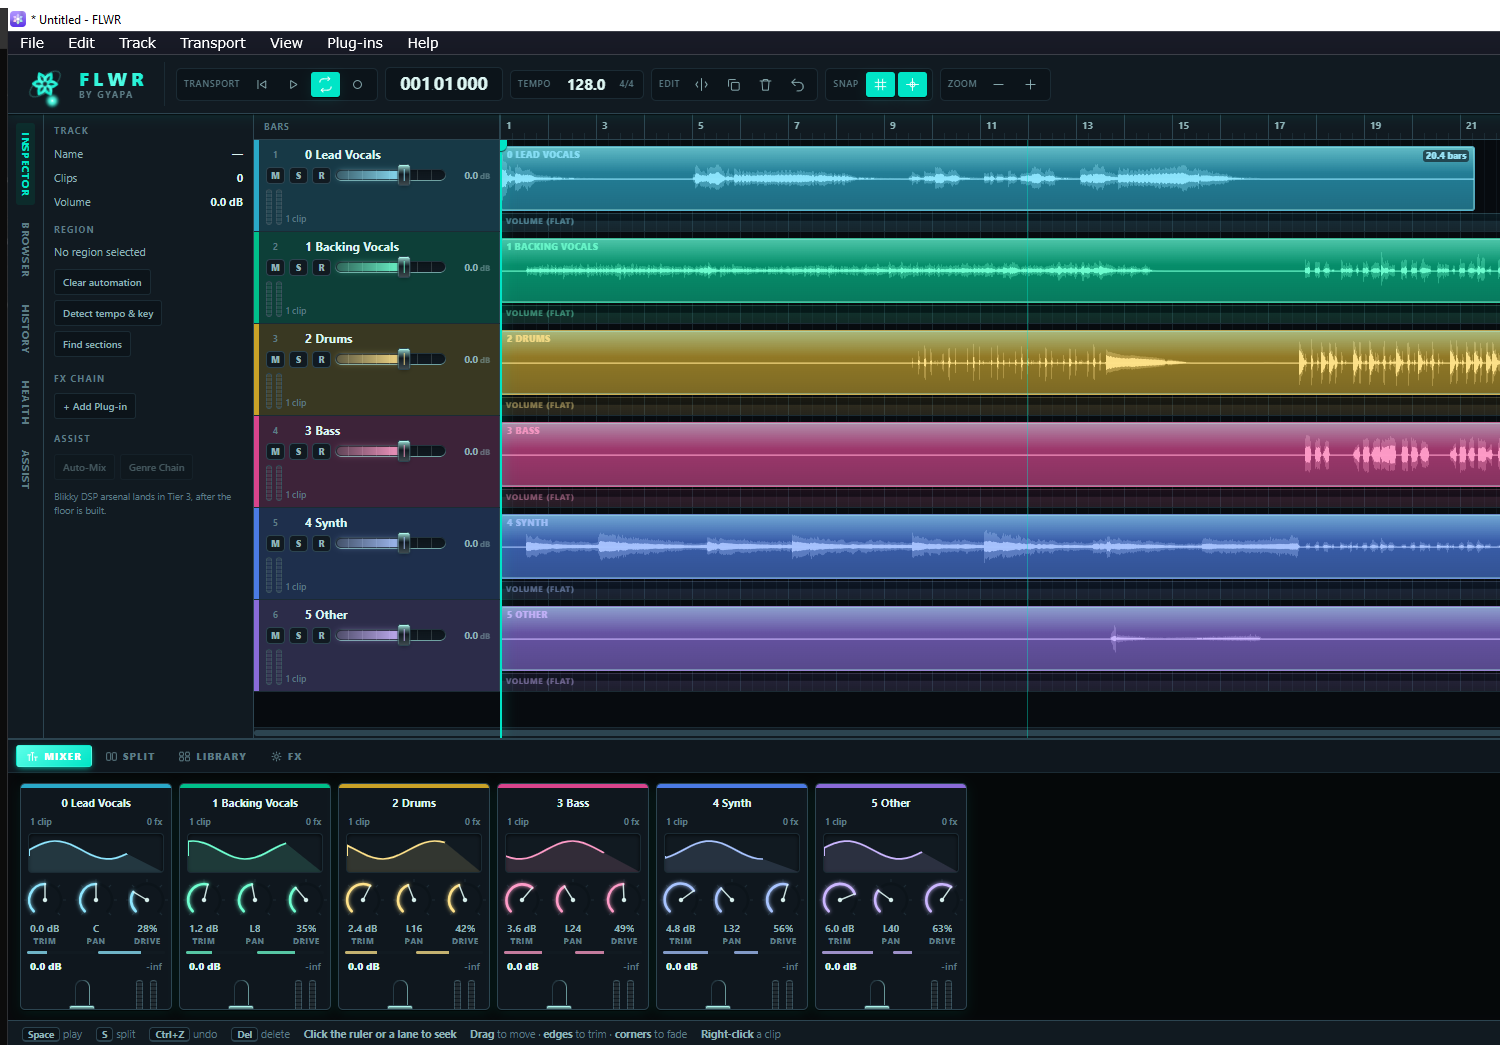Open the View menu
This screenshot has height=1045, width=1500.
pos(286,43)
